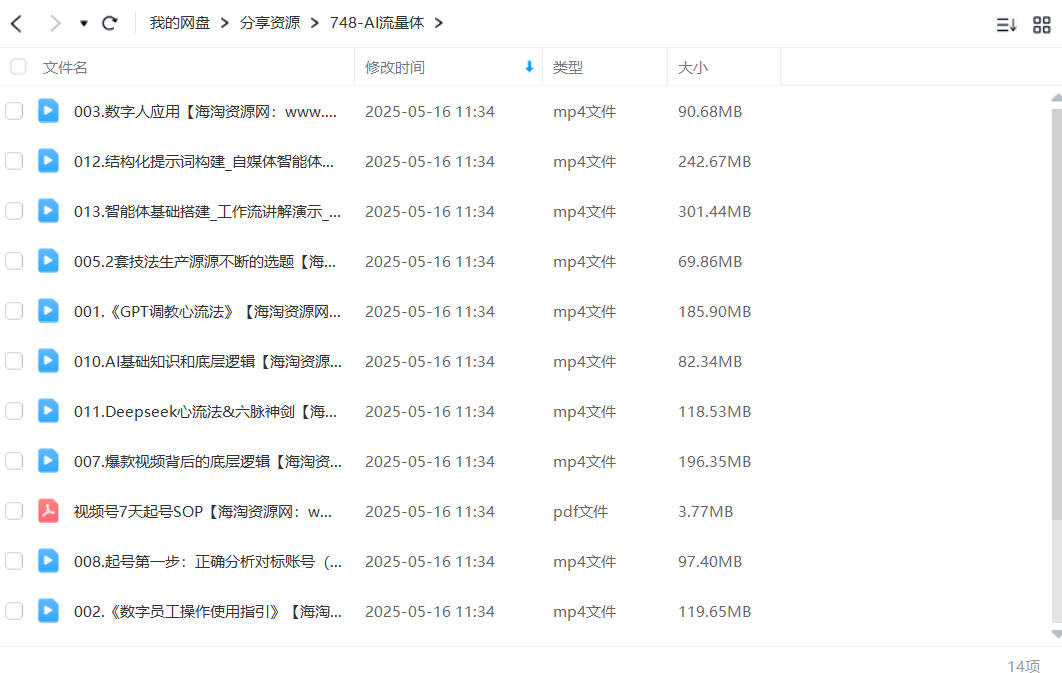
Task: Check the box for 010.AI基础知识 file
Action: coord(14,361)
